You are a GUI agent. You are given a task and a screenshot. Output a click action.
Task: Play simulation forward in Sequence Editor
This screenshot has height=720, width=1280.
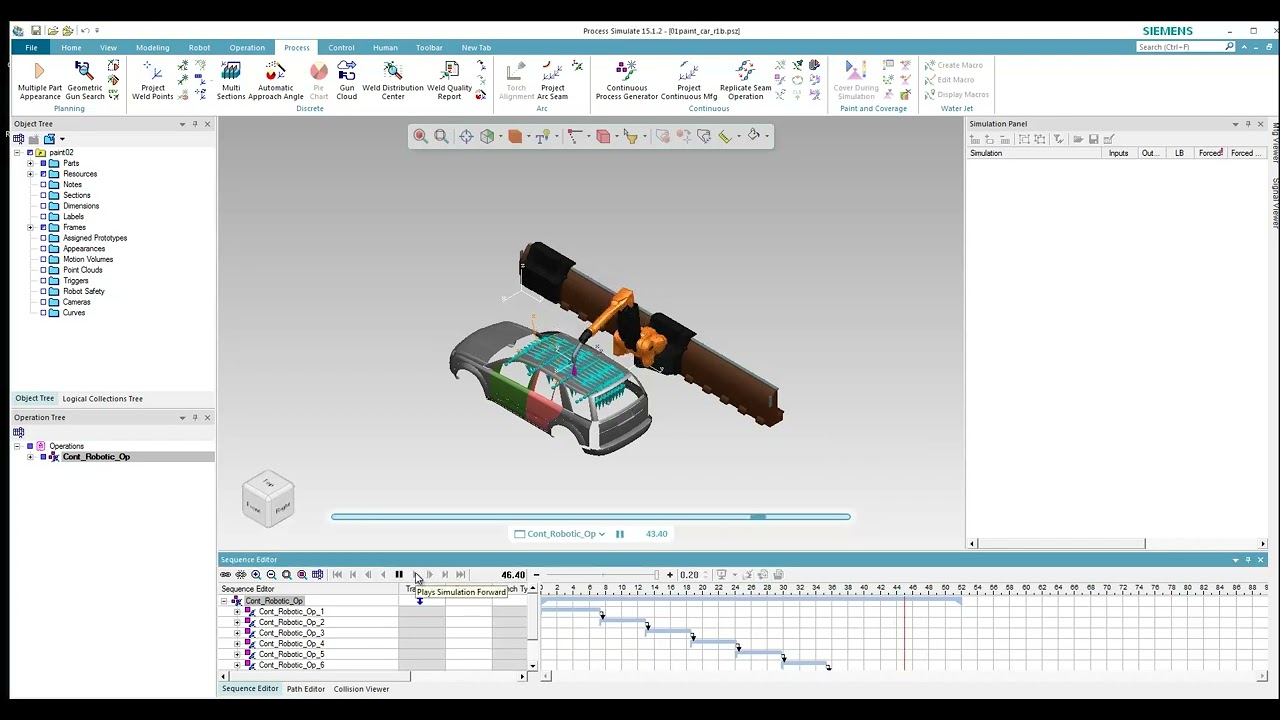(415, 575)
